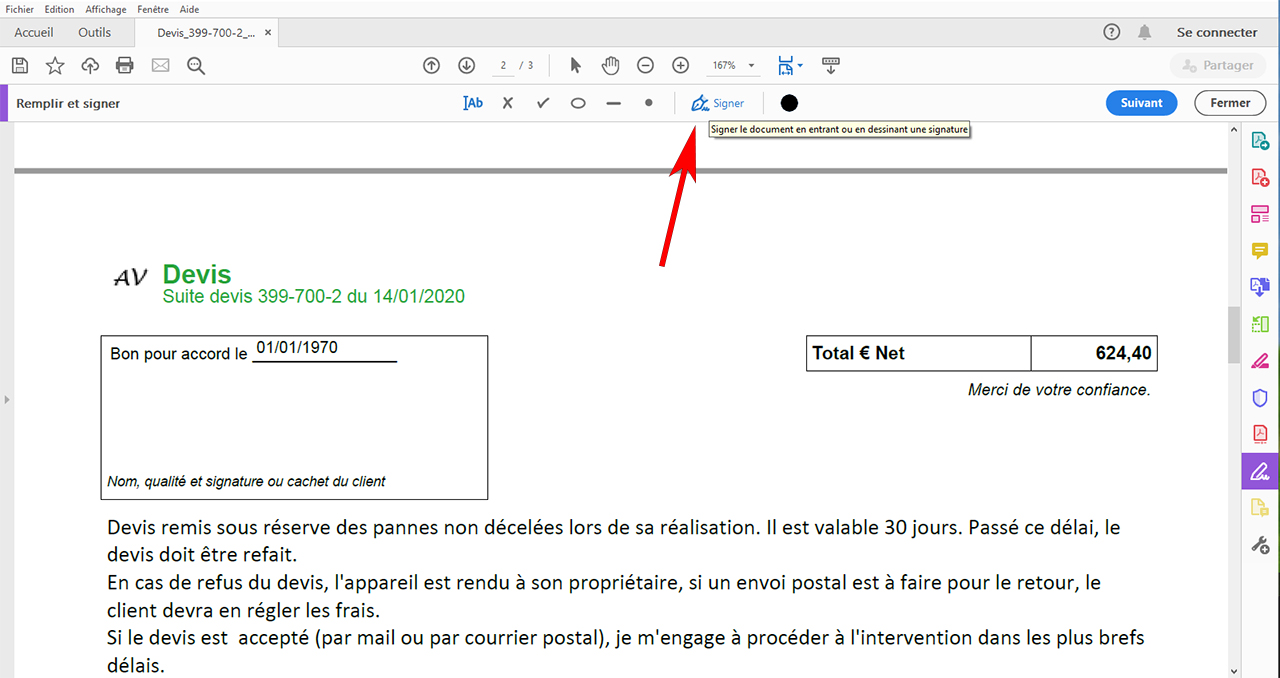
Task: Select the Add text tool icon
Action: [x=473, y=103]
